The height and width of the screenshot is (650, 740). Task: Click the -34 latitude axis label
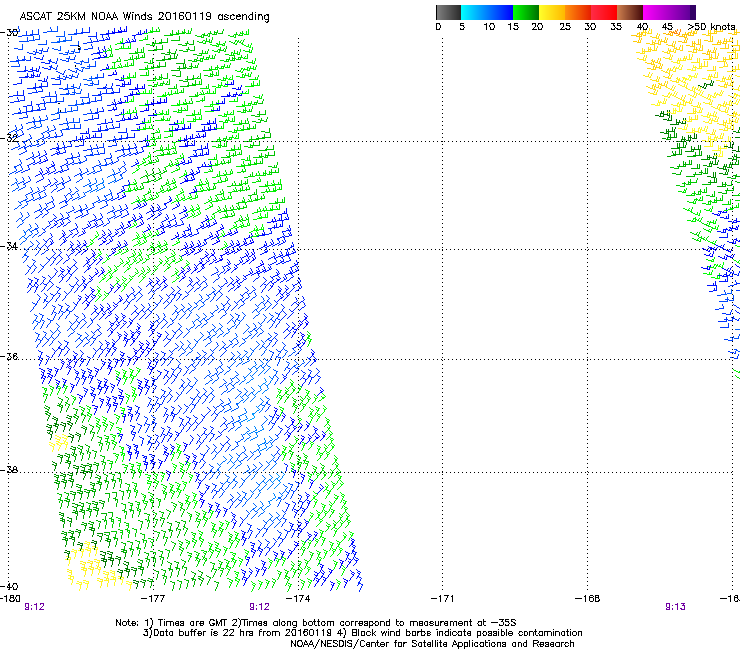coord(9,246)
